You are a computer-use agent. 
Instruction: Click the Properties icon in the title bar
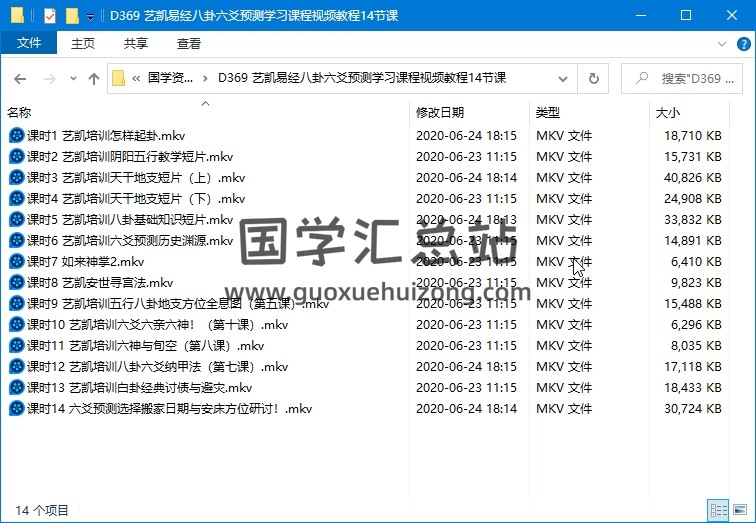tap(50, 16)
